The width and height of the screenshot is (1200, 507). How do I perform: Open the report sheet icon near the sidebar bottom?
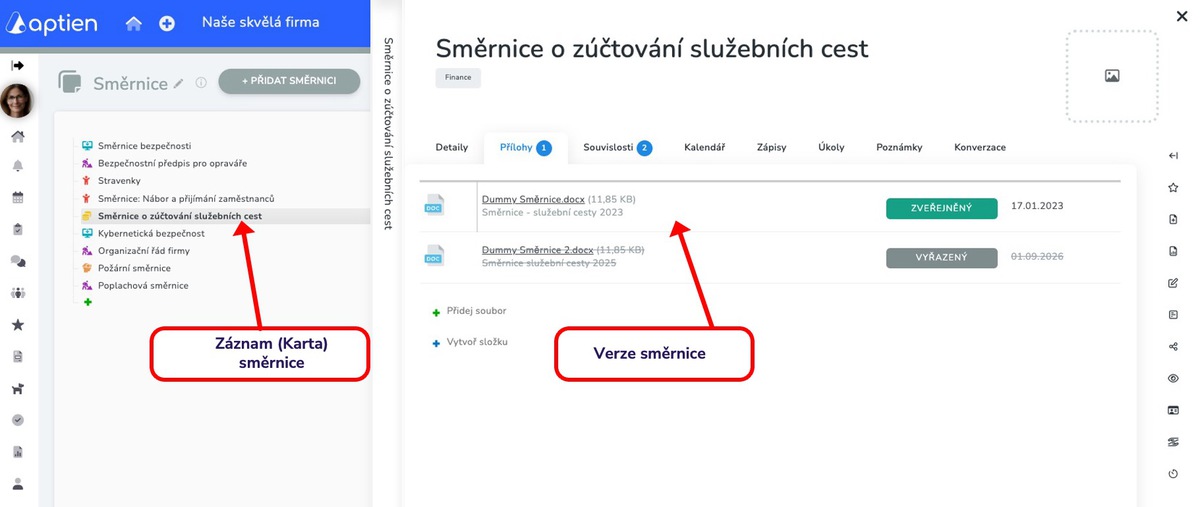point(17,452)
